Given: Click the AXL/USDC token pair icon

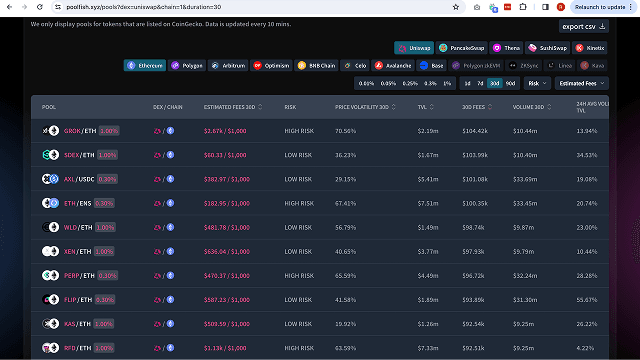Looking at the screenshot, I should click(51, 179).
